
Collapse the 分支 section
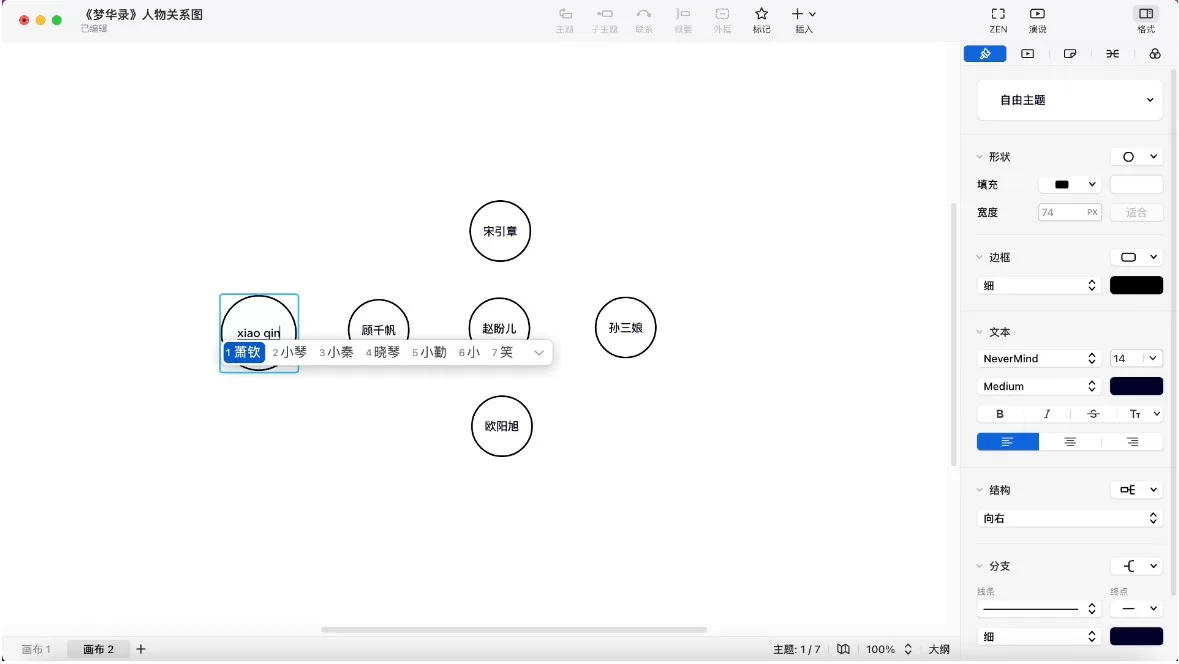[x=980, y=566]
